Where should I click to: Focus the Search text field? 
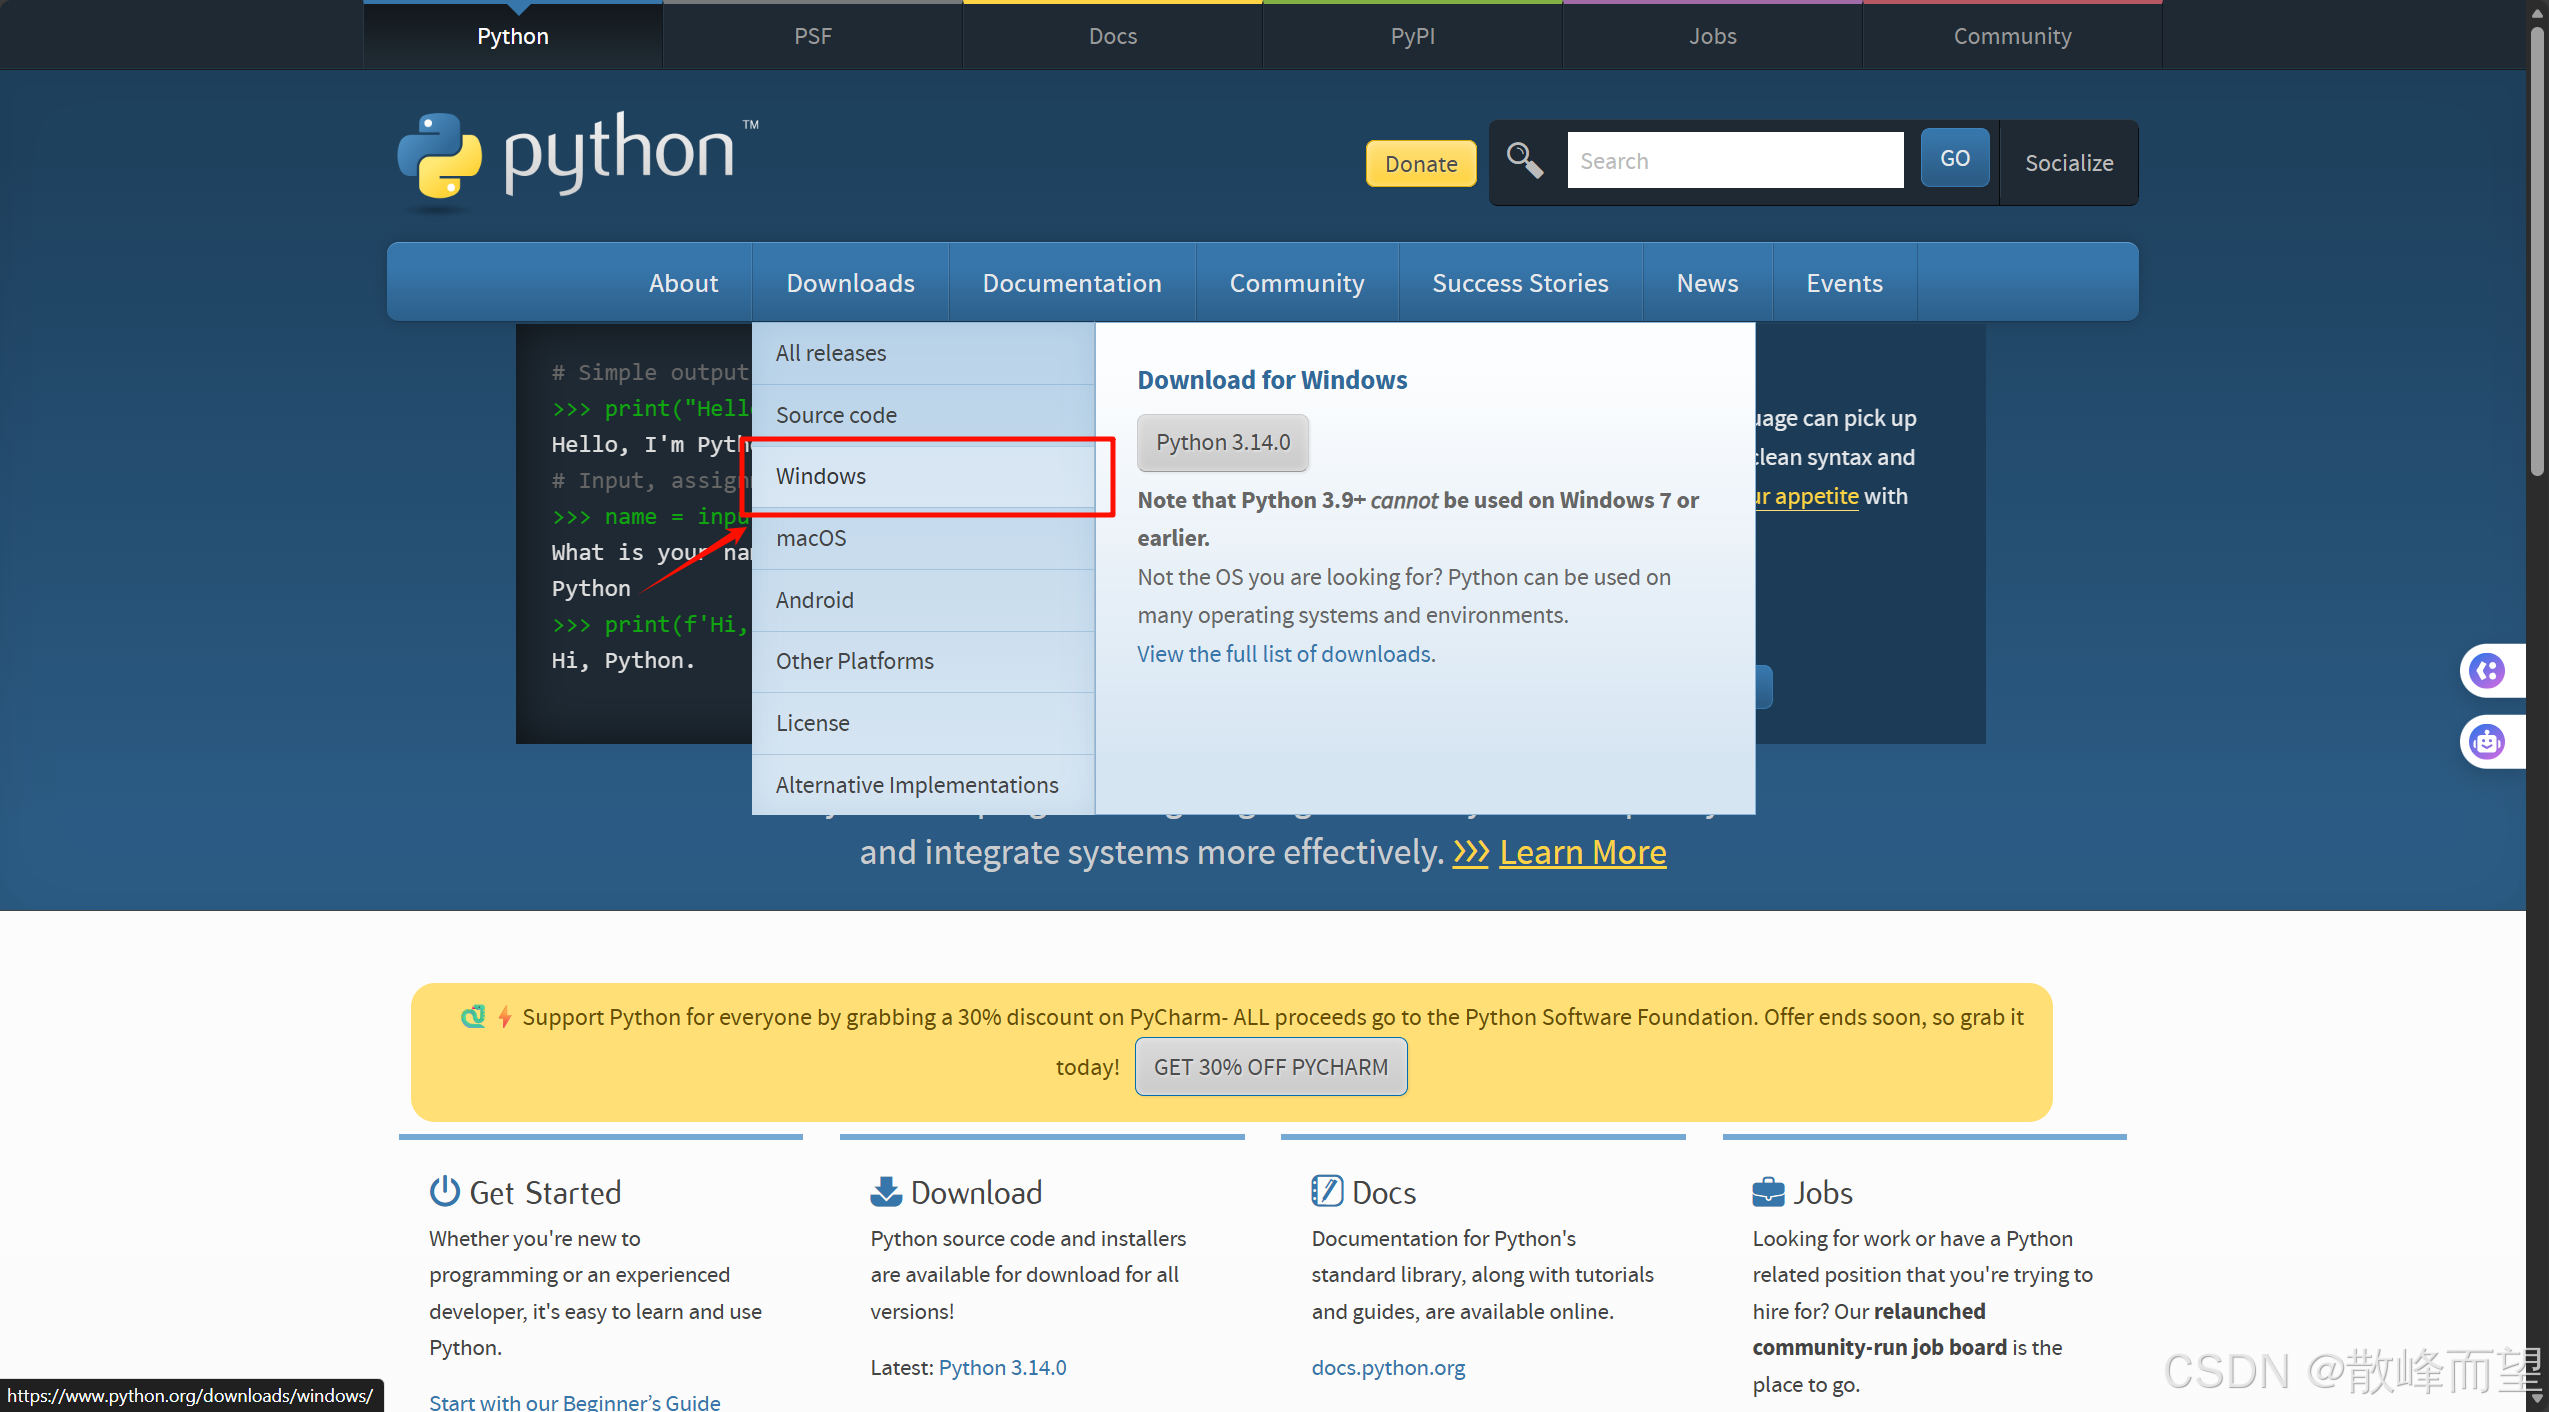(x=1734, y=161)
